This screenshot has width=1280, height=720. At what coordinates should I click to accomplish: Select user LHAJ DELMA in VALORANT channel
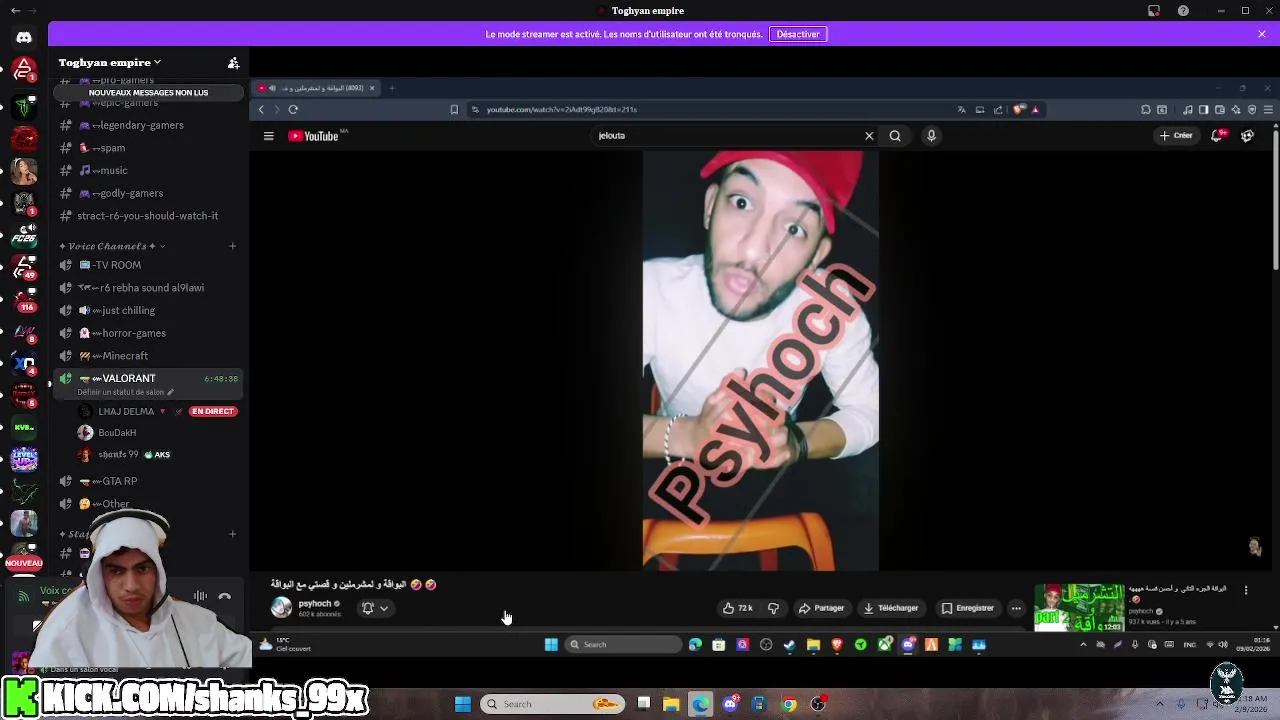(x=126, y=411)
